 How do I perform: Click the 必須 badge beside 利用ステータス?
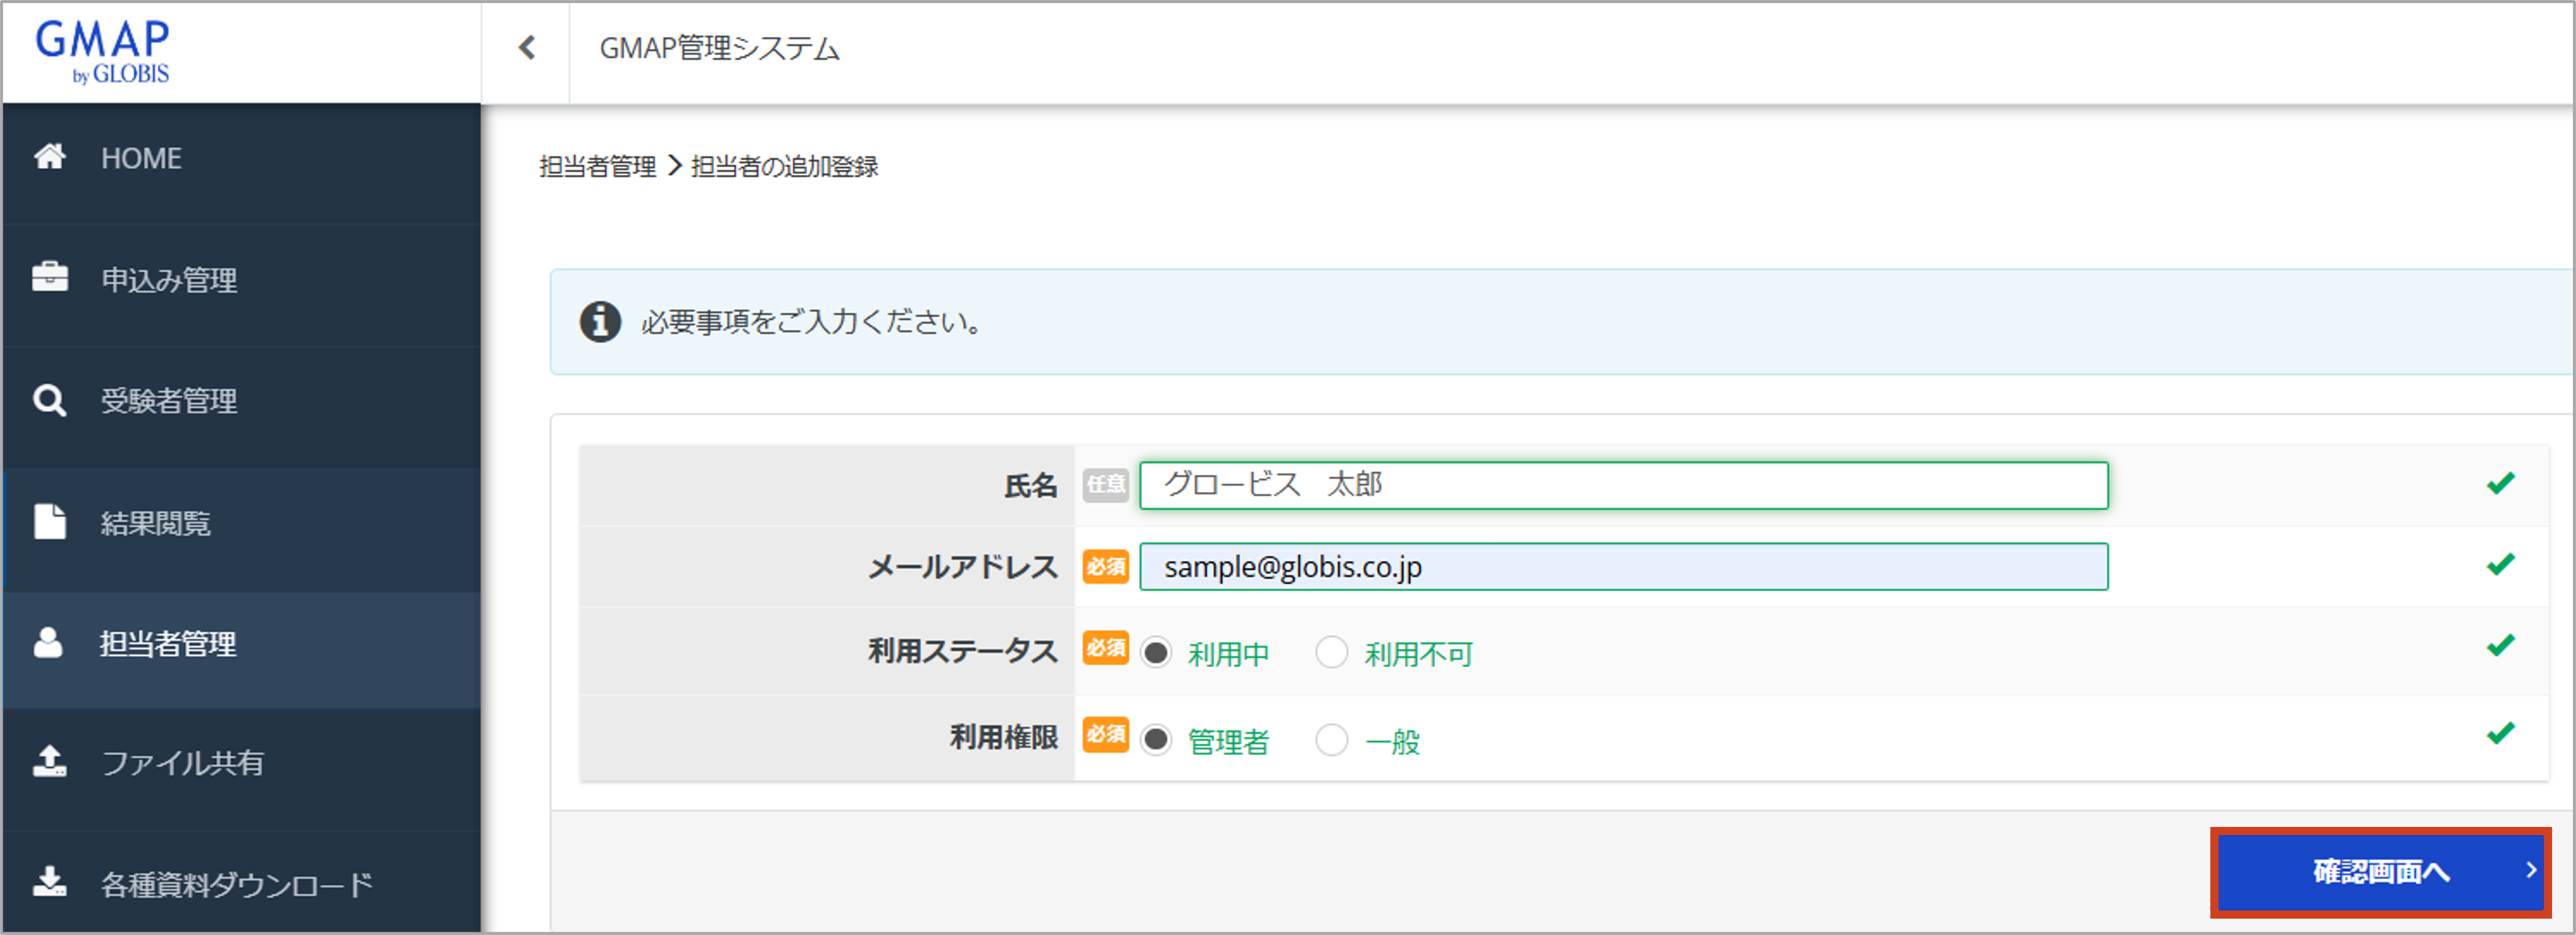(1106, 648)
